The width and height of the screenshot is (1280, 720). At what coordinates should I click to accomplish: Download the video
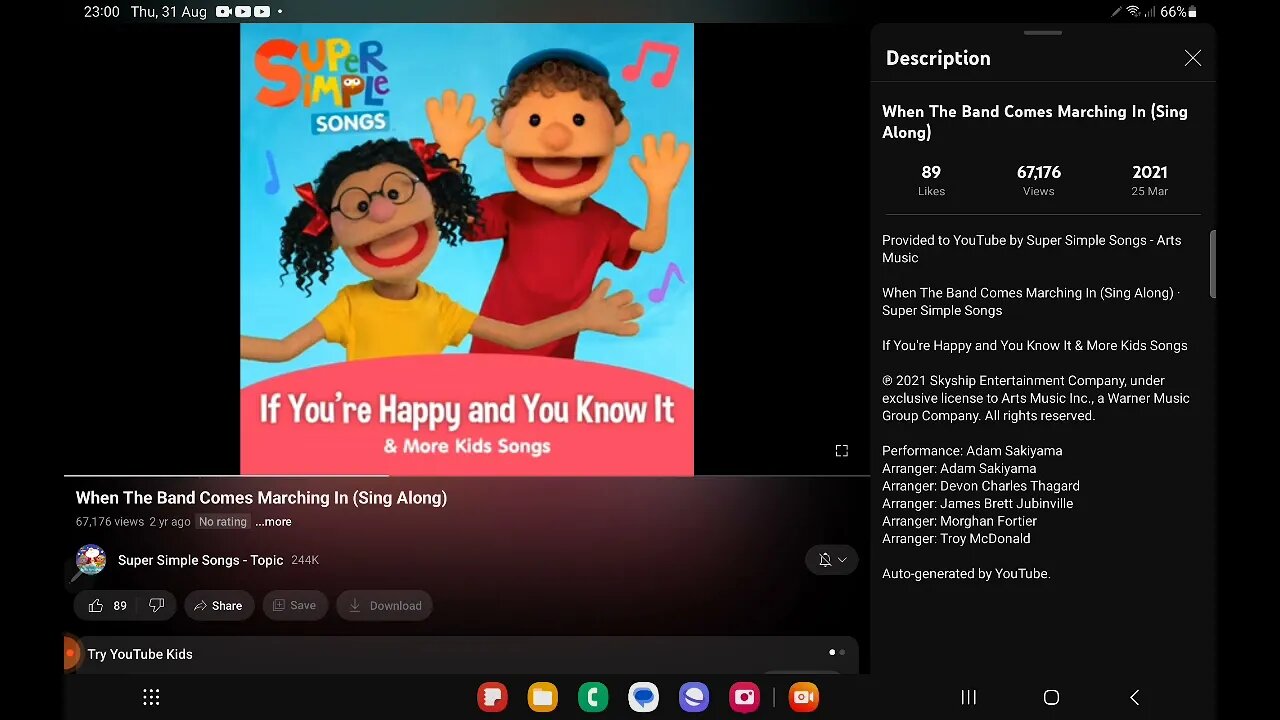click(x=385, y=605)
